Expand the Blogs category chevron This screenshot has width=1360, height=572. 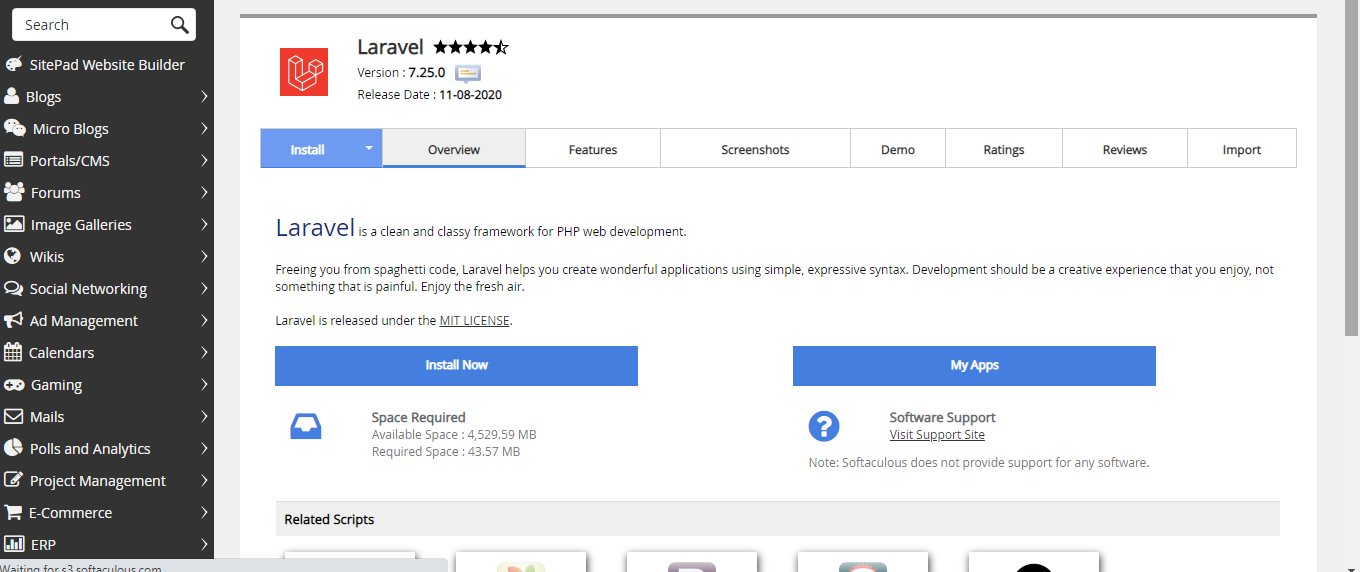point(204,96)
